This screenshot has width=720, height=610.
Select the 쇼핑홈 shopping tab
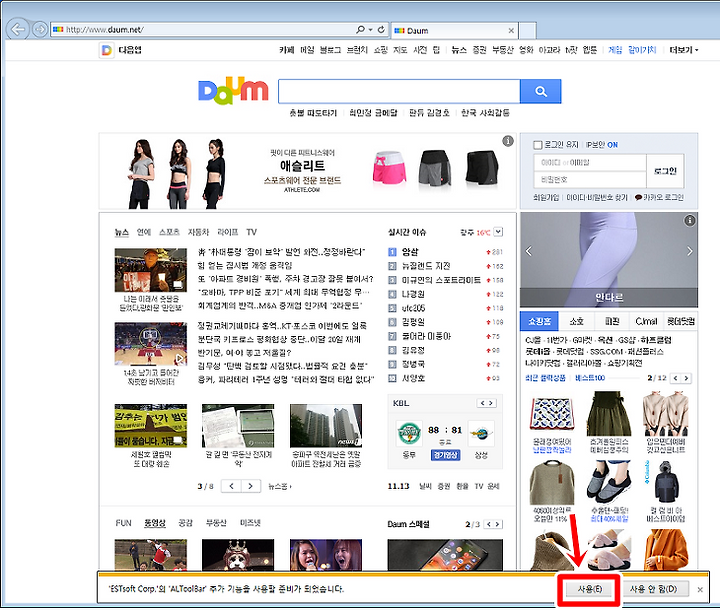tap(539, 321)
